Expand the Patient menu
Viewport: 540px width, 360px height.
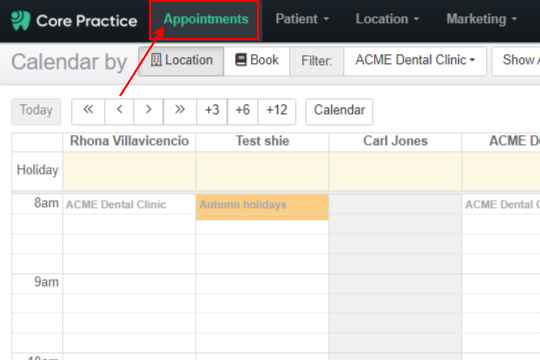point(302,19)
